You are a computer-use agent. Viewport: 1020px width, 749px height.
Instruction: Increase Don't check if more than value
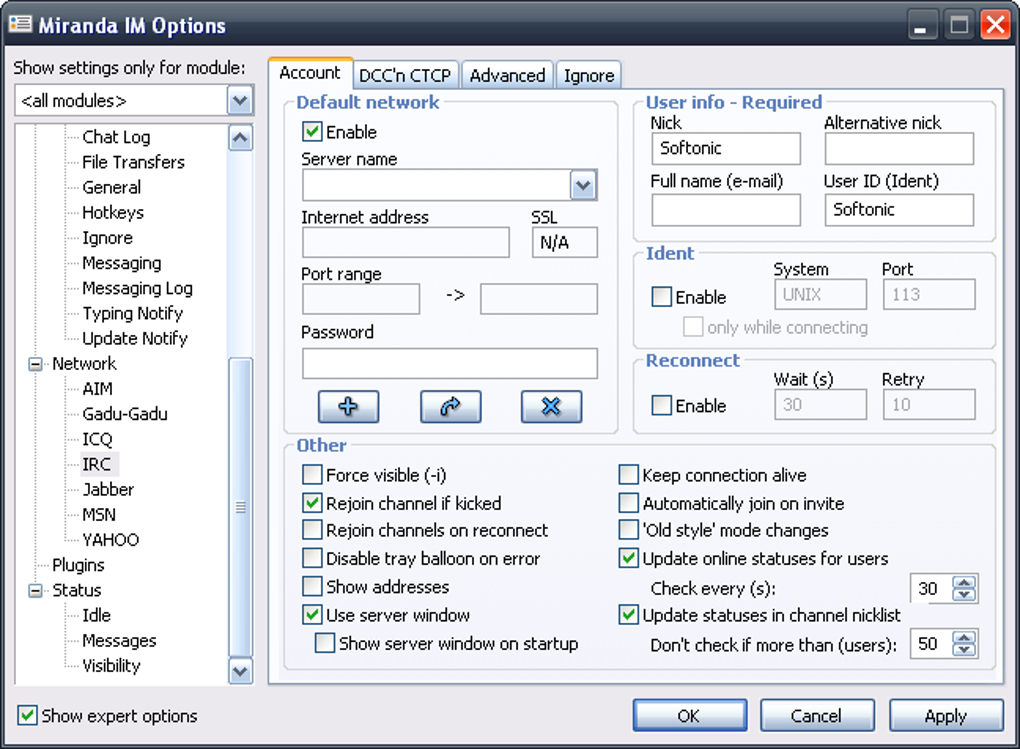point(964,638)
